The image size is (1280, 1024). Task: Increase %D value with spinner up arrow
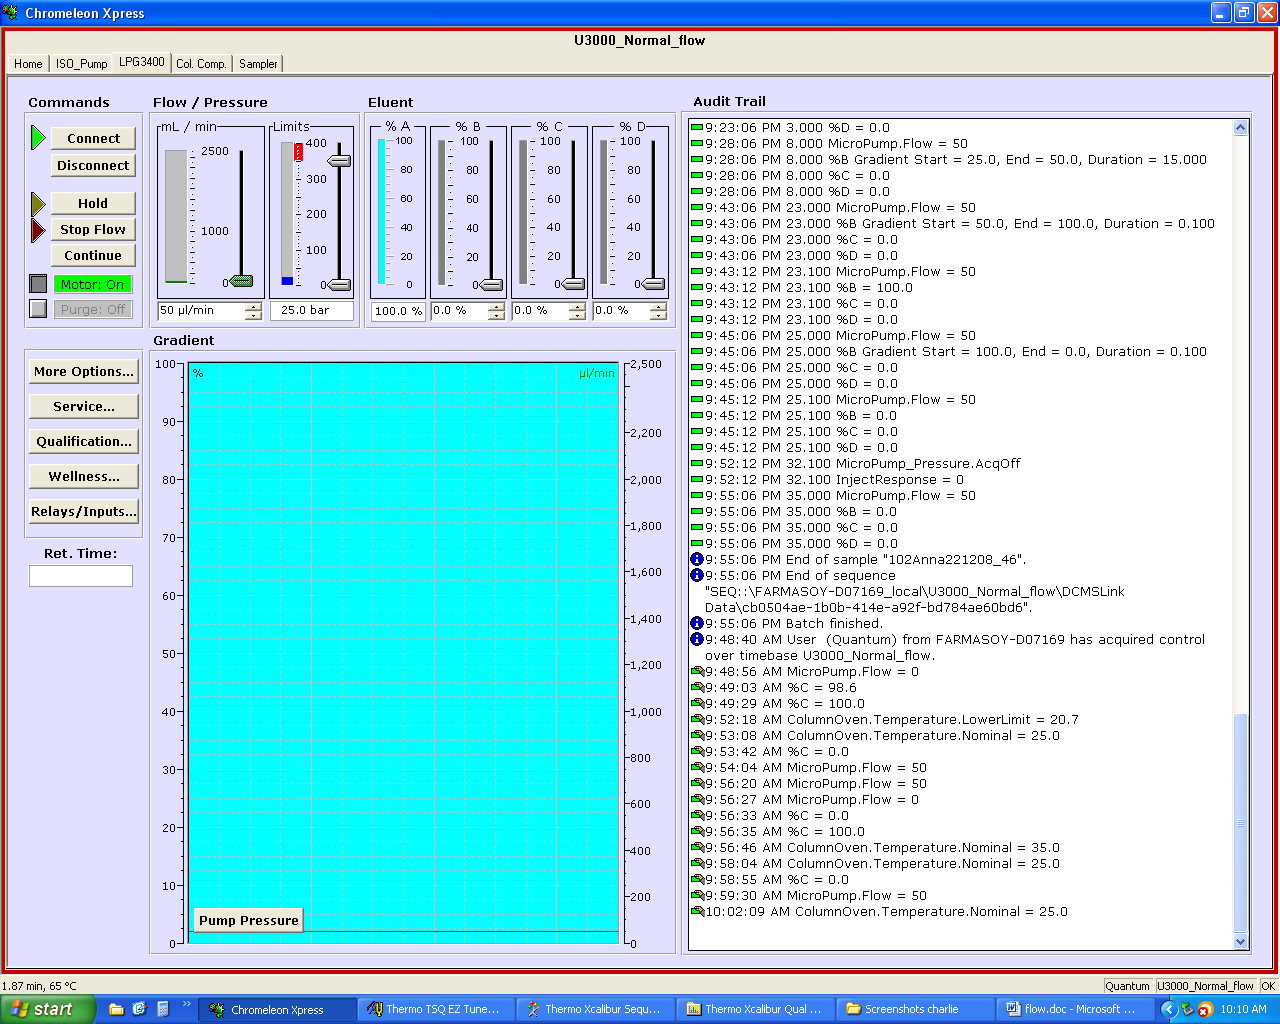[x=658, y=307]
